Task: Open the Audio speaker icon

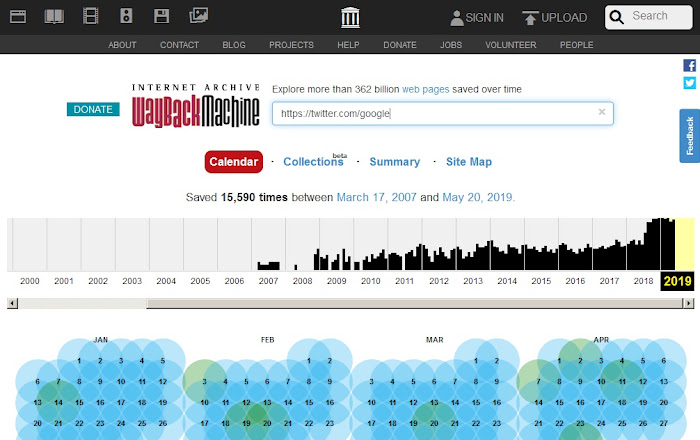Action: pyautogui.click(x=126, y=16)
